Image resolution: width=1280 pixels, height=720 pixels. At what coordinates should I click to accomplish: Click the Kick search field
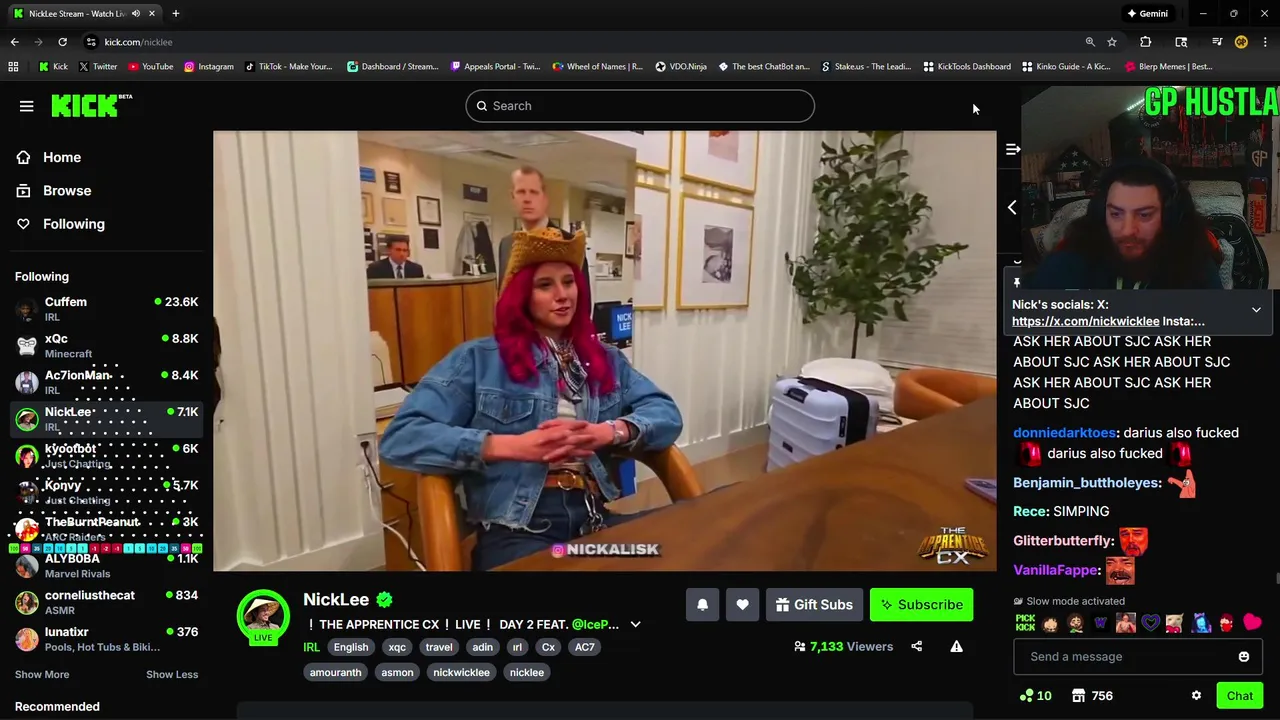coord(640,106)
